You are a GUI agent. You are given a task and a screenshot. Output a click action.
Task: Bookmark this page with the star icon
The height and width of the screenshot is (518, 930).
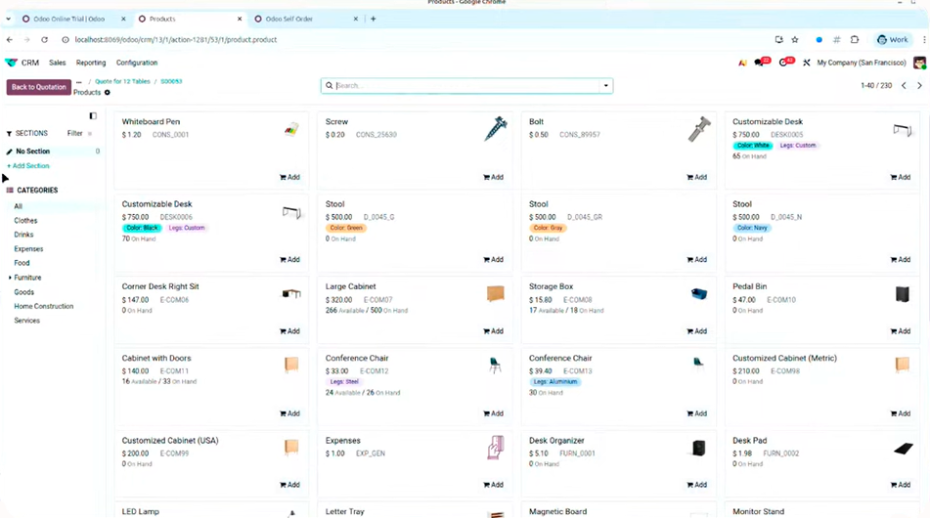[x=795, y=40]
